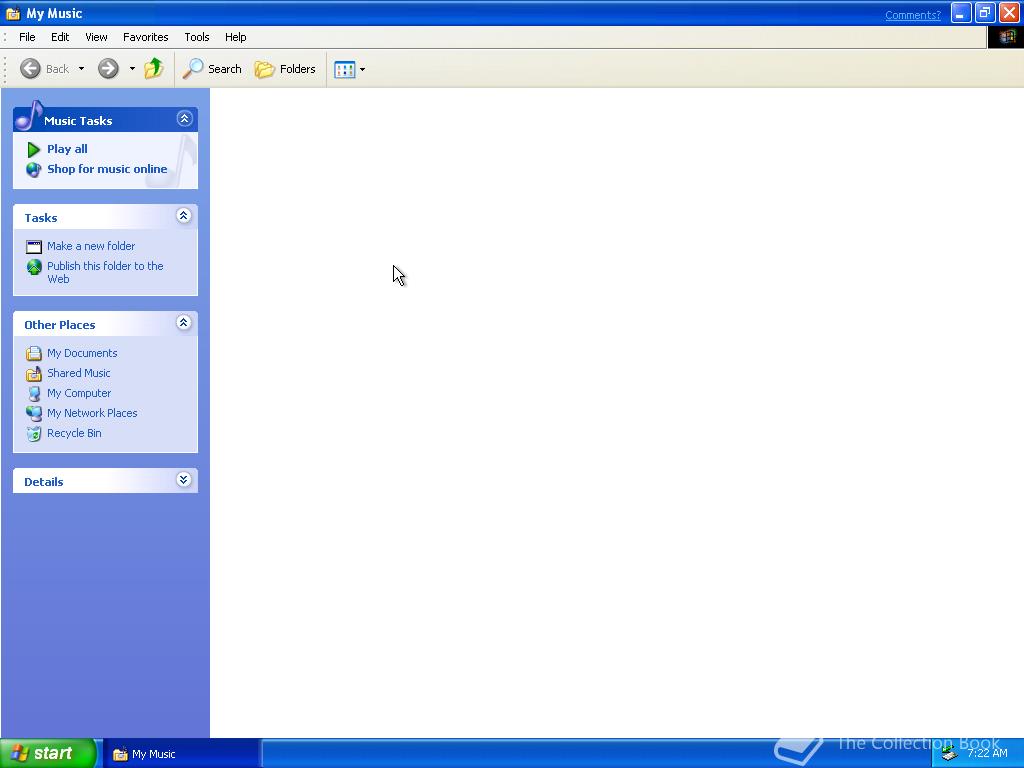Open the Back history dropdown arrow
The width and height of the screenshot is (1024, 768).
click(82, 69)
